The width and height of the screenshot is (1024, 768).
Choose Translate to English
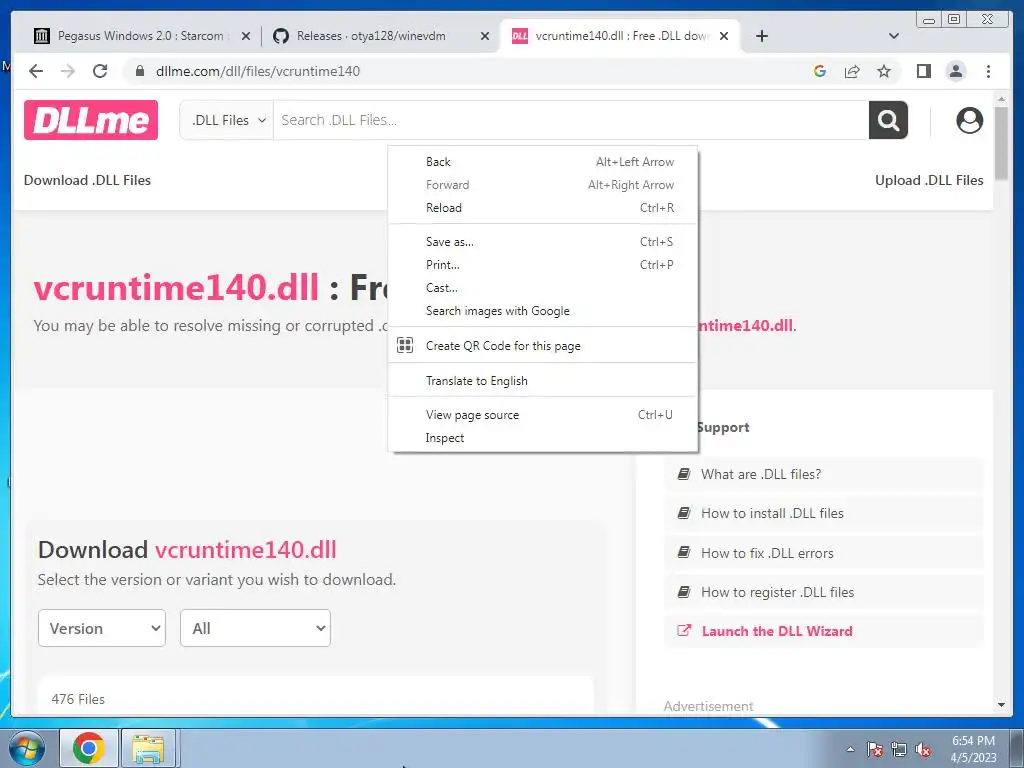(543, 381)
